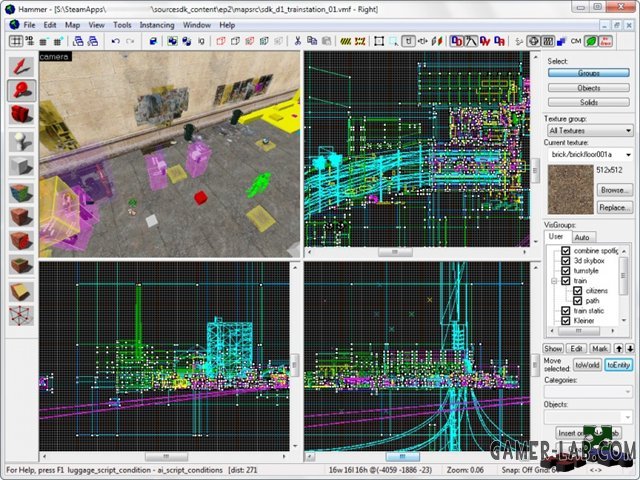Activate the Magnify tool in left toolbar
This screenshot has width=640, height=480.
[21, 90]
